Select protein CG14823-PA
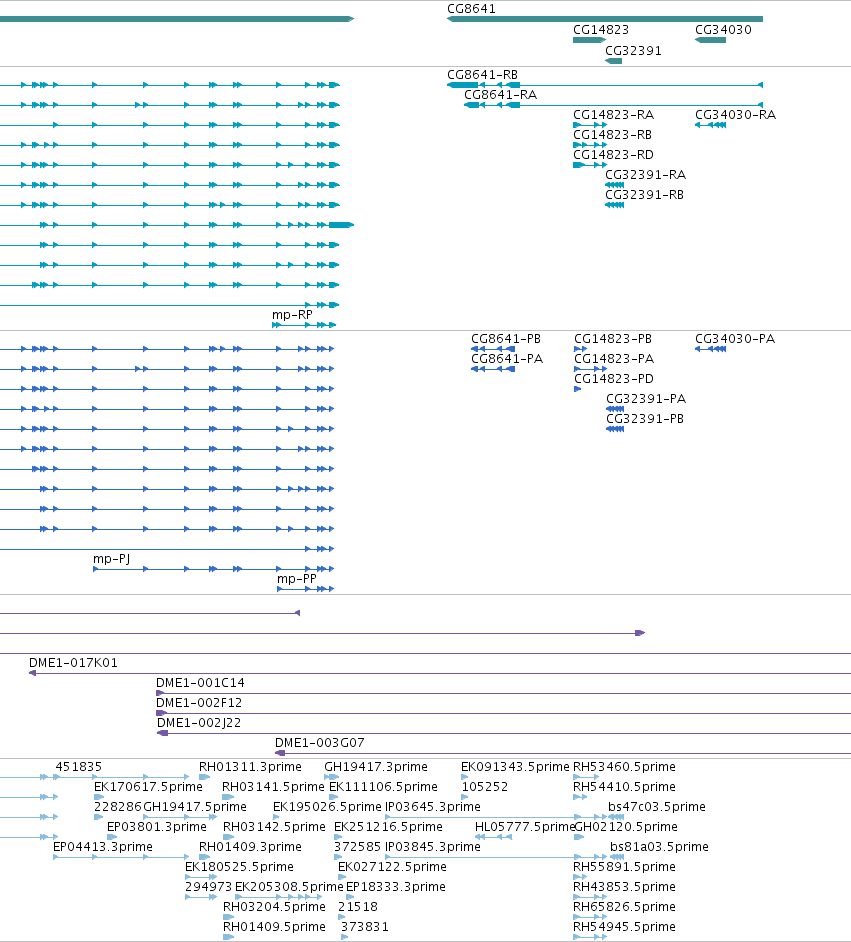This screenshot has height=942, width=851. [614, 359]
